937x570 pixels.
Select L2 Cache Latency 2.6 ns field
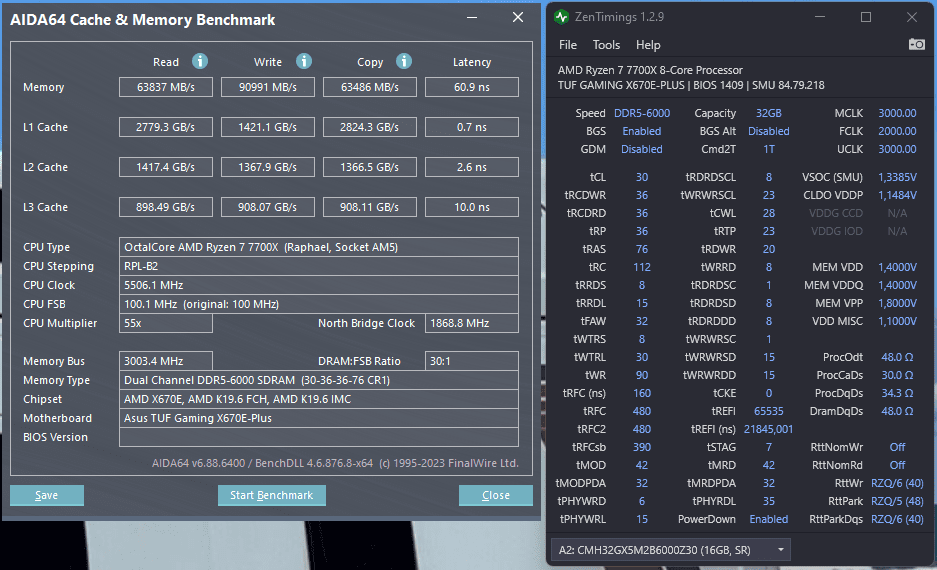tap(471, 167)
